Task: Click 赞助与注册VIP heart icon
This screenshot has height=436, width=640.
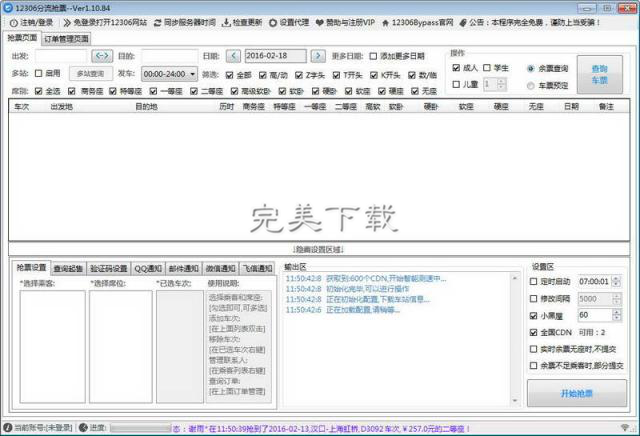Action: click(x=320, y=23)
